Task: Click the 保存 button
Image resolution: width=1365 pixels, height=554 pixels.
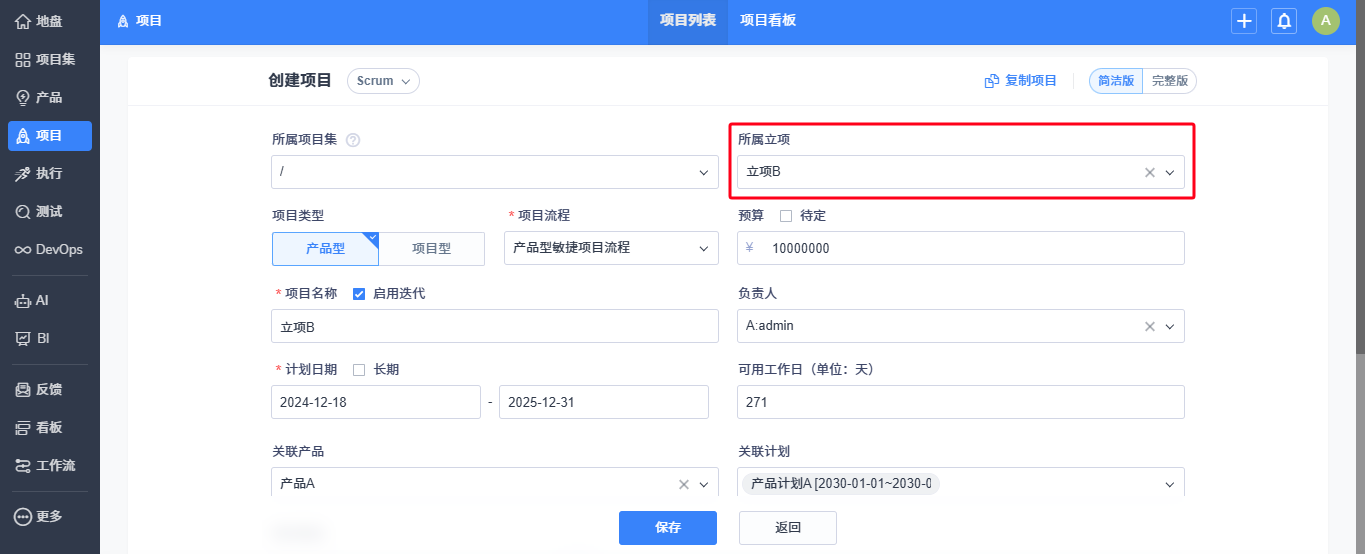Action: pos(668,527)
